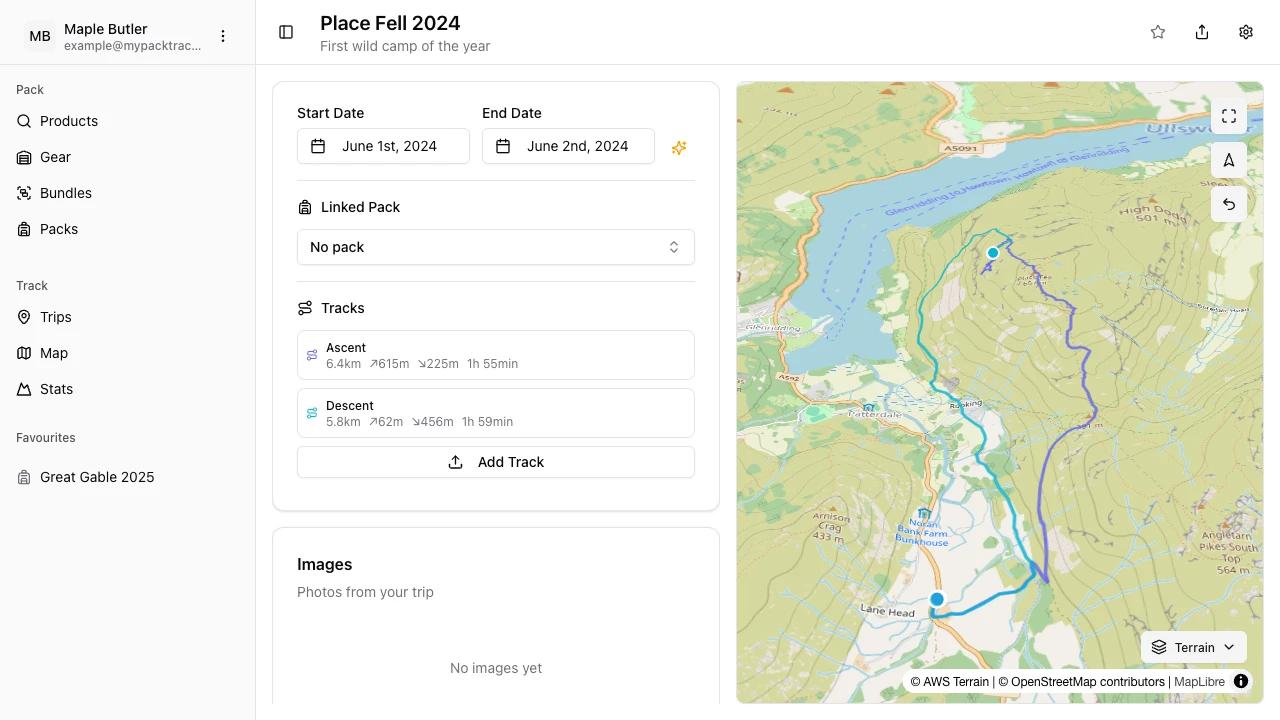Enter fullscreen map view

[1229, 116]
